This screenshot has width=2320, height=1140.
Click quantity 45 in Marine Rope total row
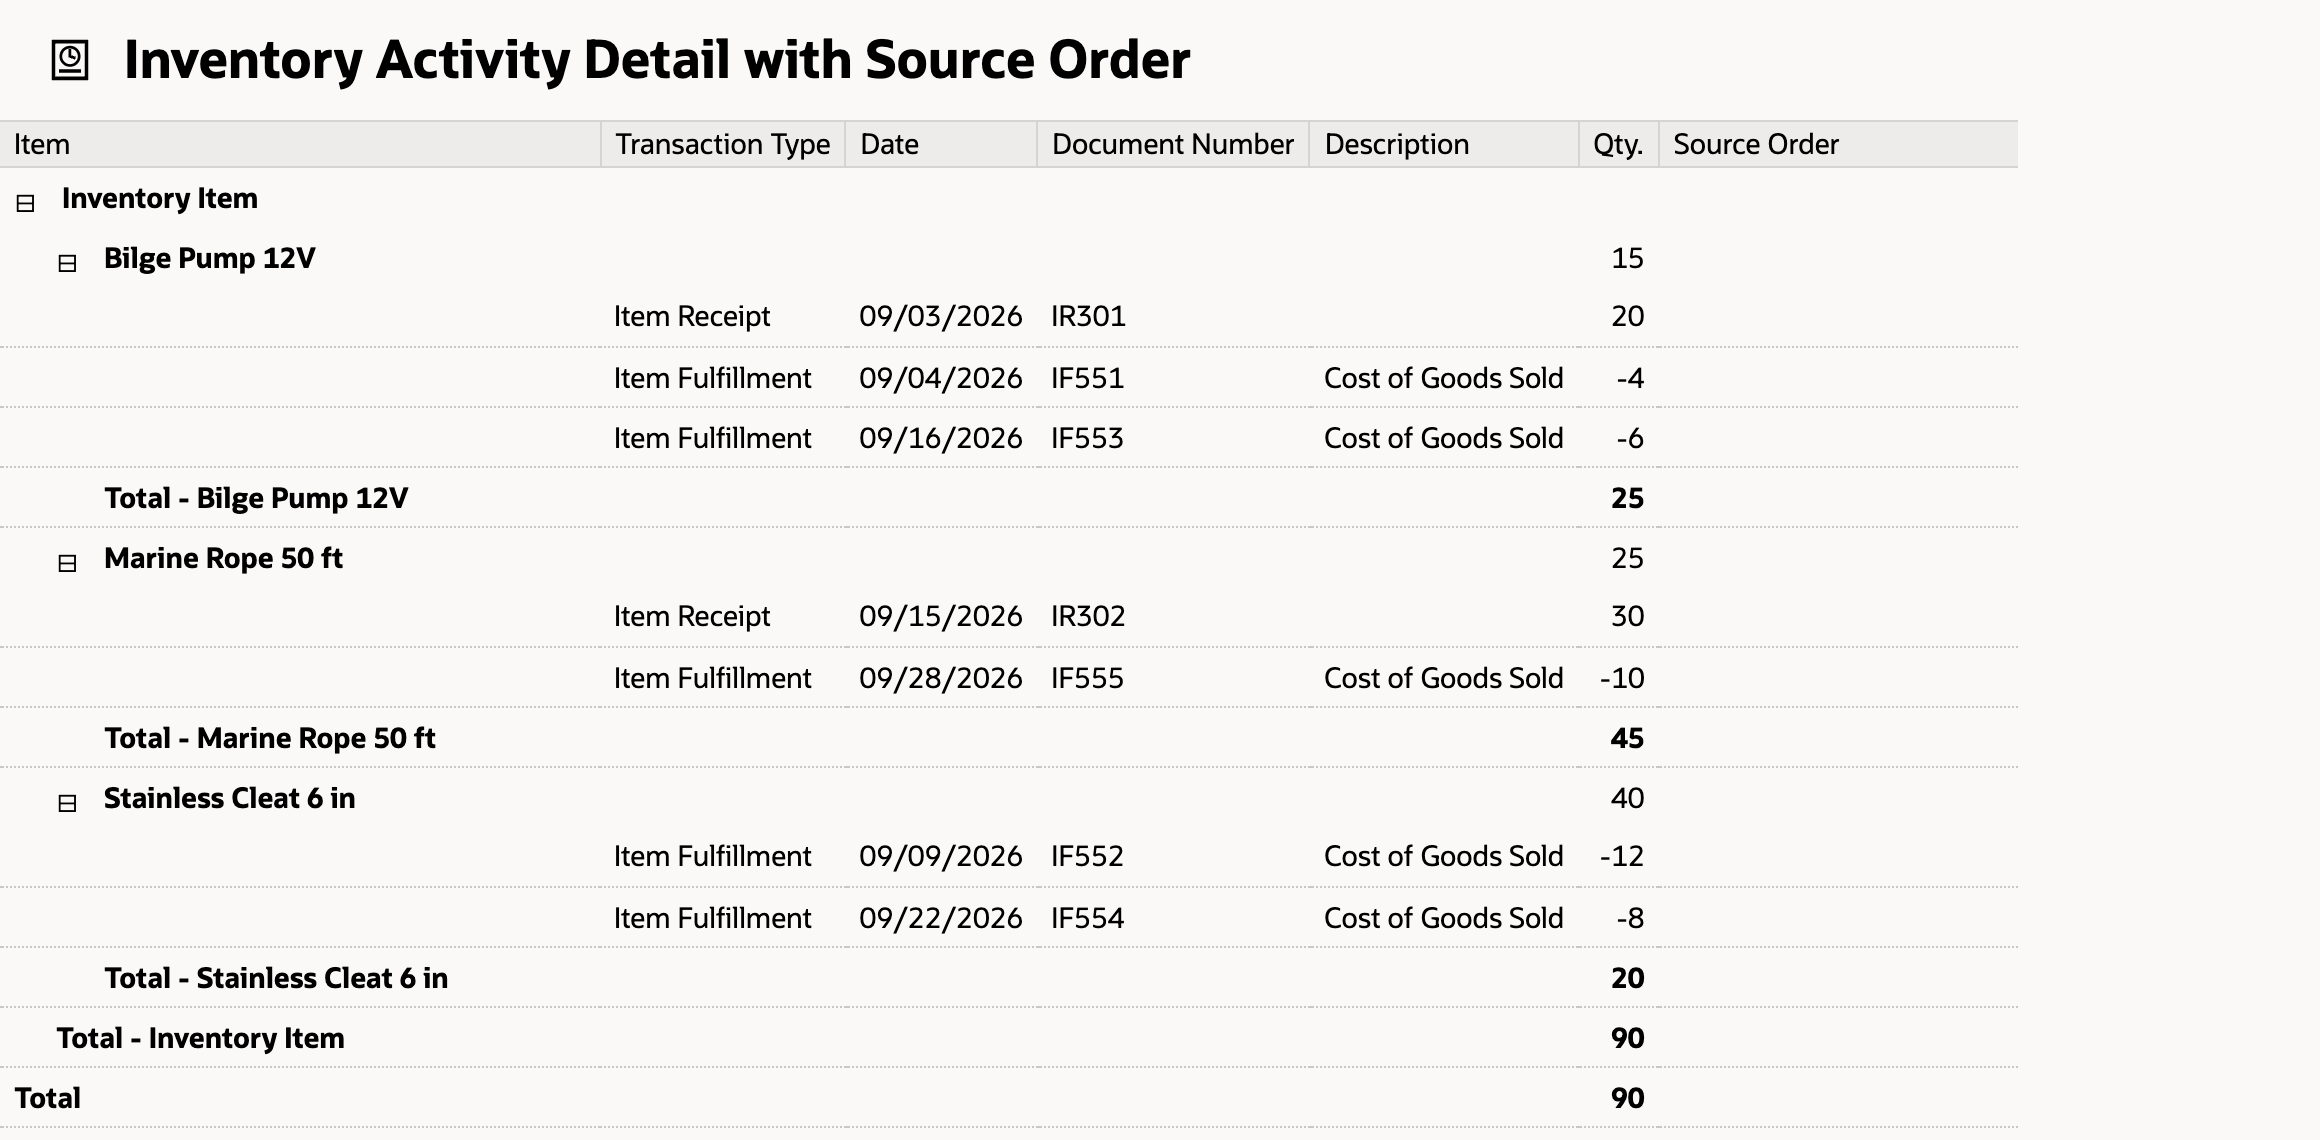tap(1627, 738)
